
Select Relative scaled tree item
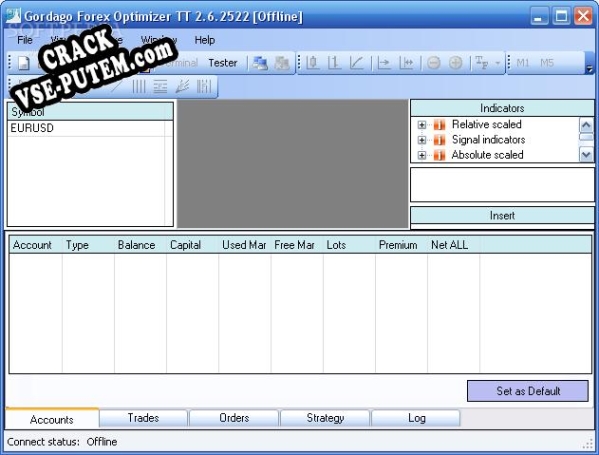coord(486,124)
